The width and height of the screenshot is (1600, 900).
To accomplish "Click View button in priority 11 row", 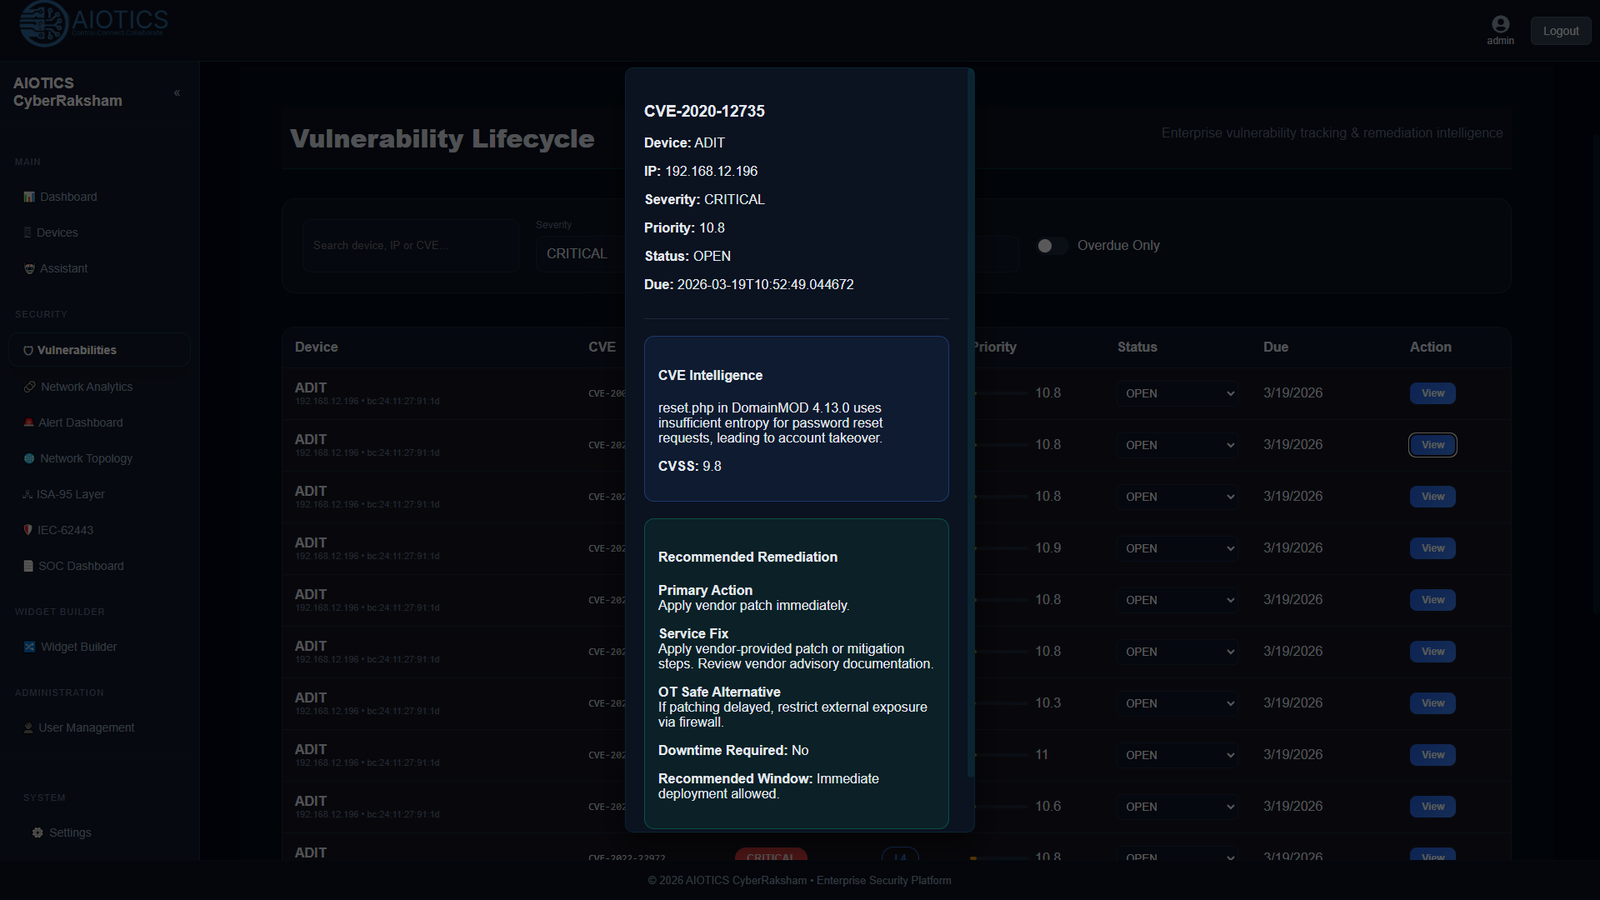I will click(1433, 755).
